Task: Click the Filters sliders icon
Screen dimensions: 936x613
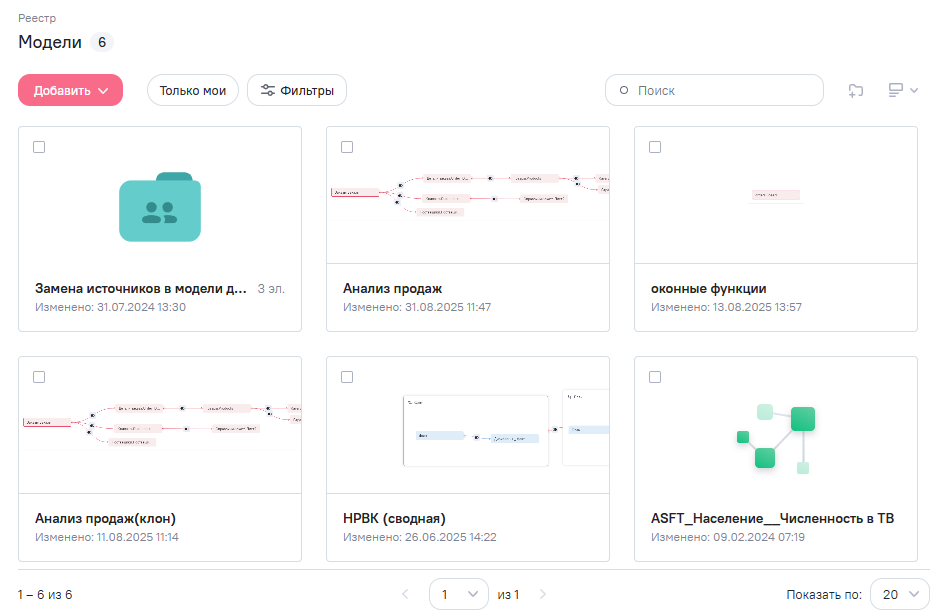Action: coord(268,91)
